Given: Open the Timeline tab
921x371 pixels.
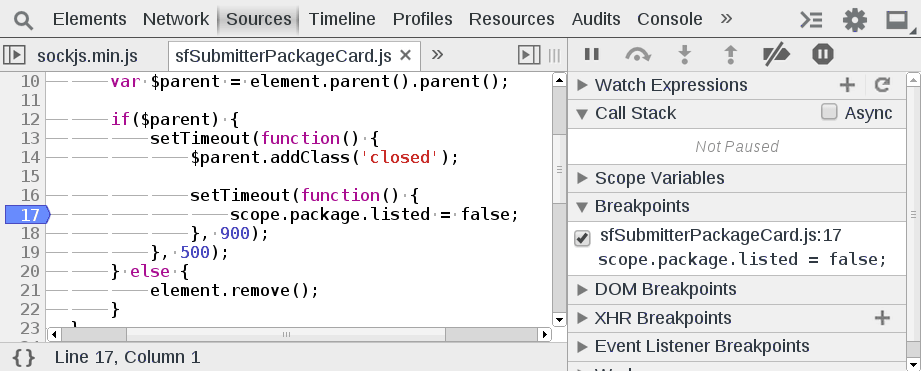Looking at the screenshot, I should (342, 19).
